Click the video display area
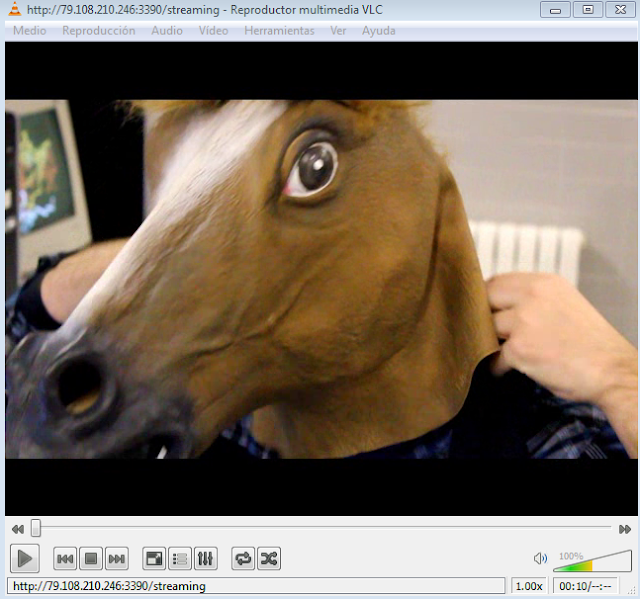Viewport: 640px width, 599px height. click(x=321, y=279)
